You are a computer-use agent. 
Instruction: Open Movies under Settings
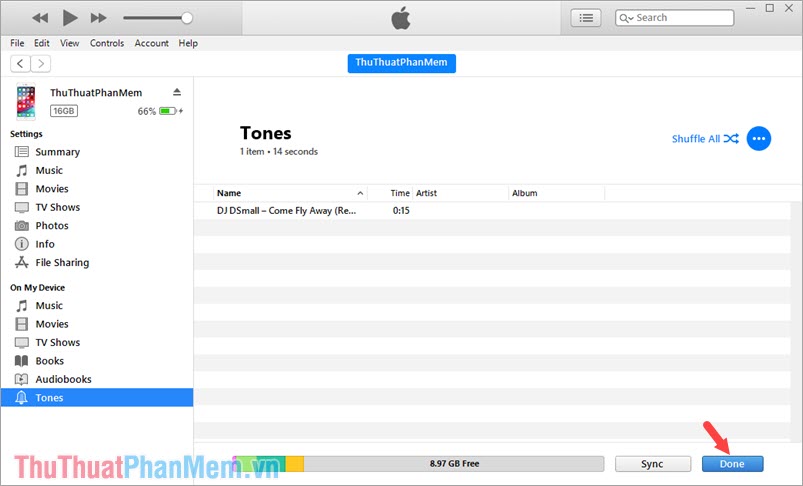pos(97,188)
